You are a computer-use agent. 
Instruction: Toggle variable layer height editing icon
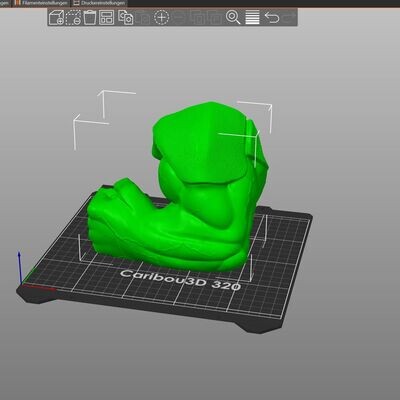click(x=252, y=17)
